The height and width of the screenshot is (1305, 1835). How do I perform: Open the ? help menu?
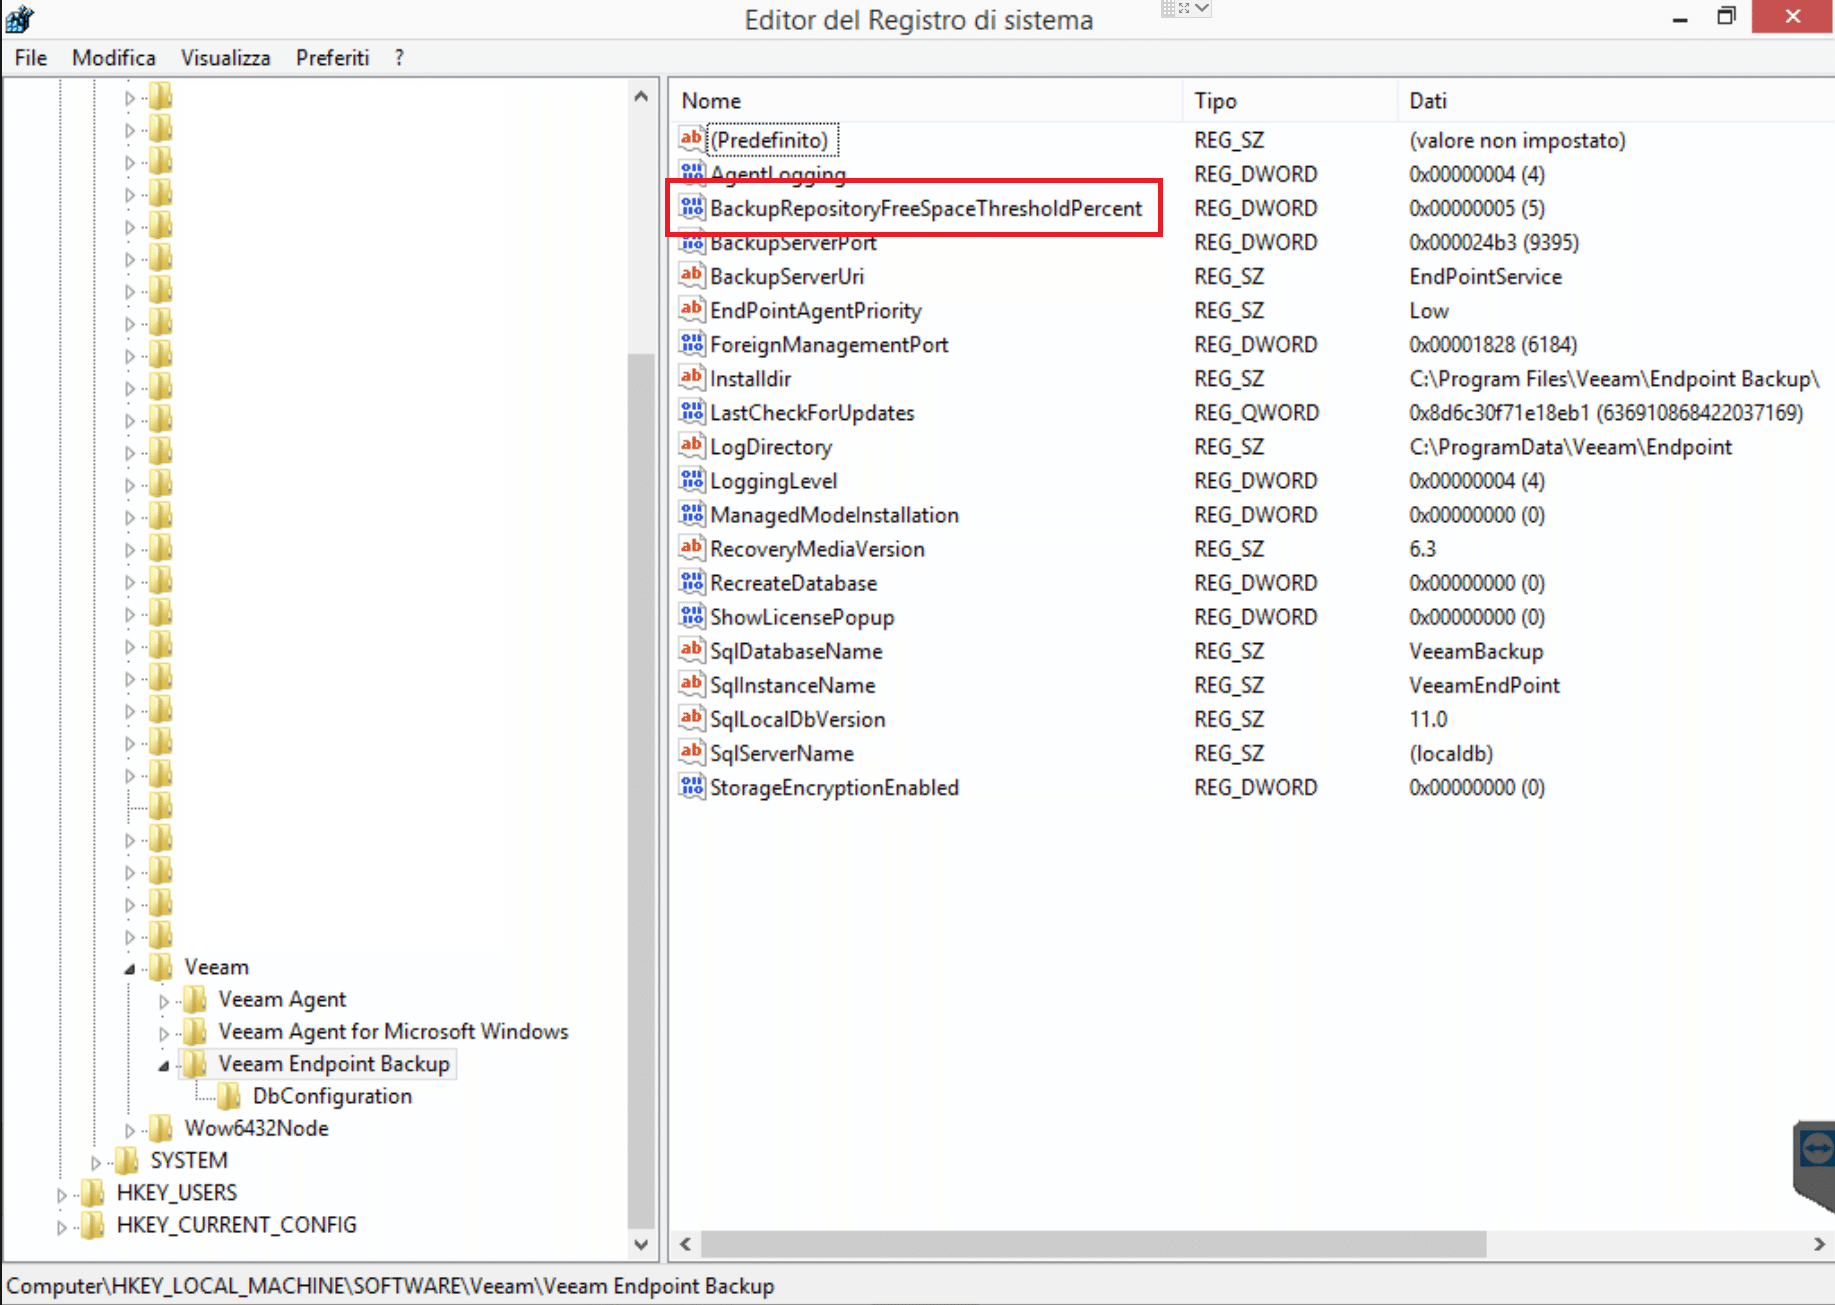tap(399, 58)
